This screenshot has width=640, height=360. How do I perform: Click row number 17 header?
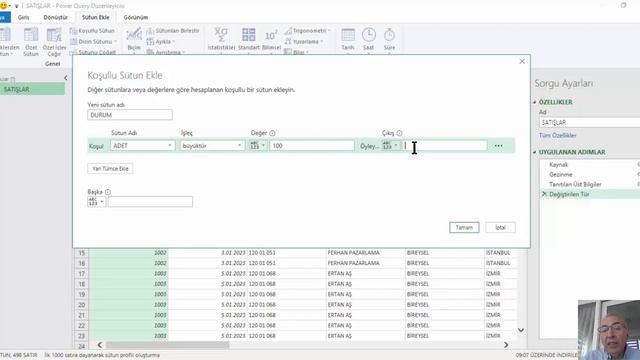82,273
